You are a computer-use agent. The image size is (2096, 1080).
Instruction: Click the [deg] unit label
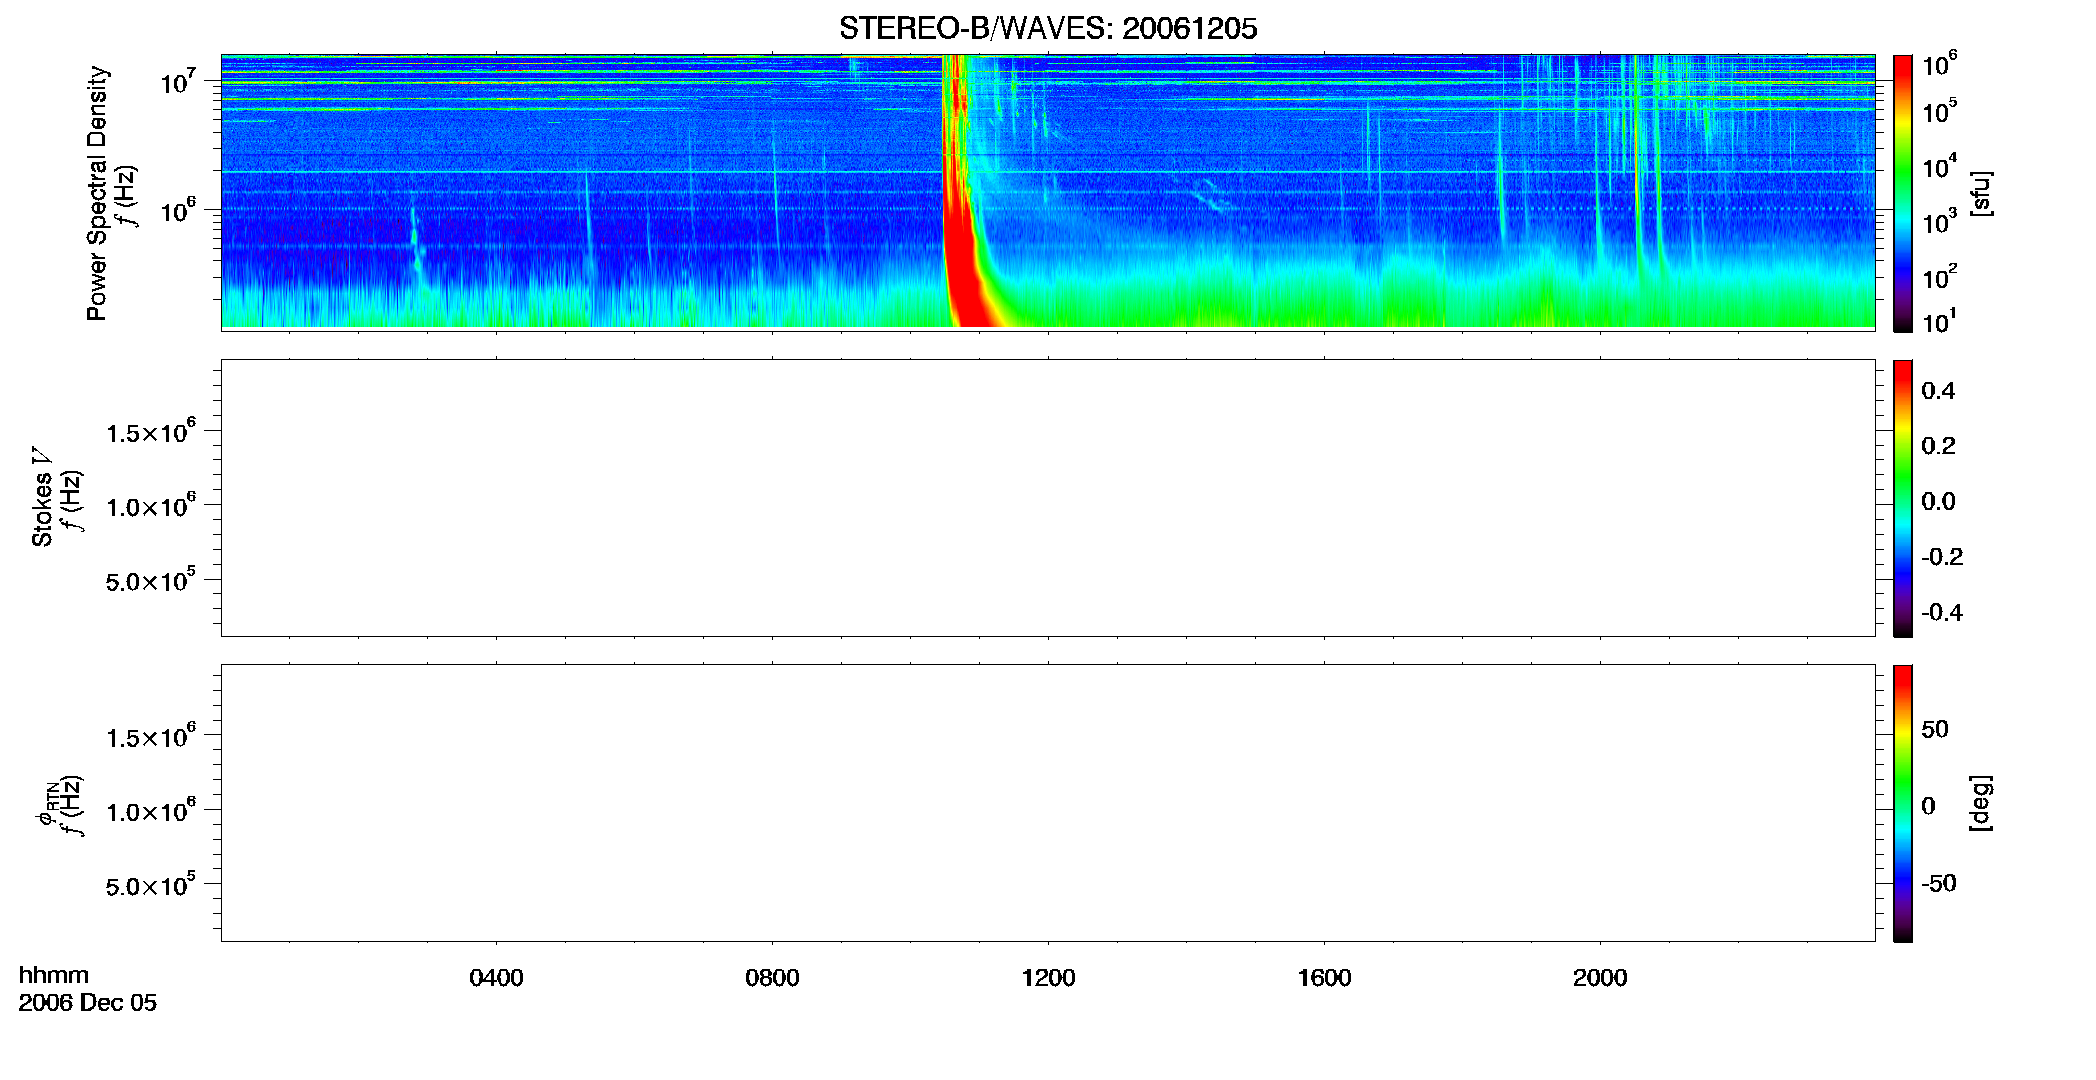tap(1981, 803)
